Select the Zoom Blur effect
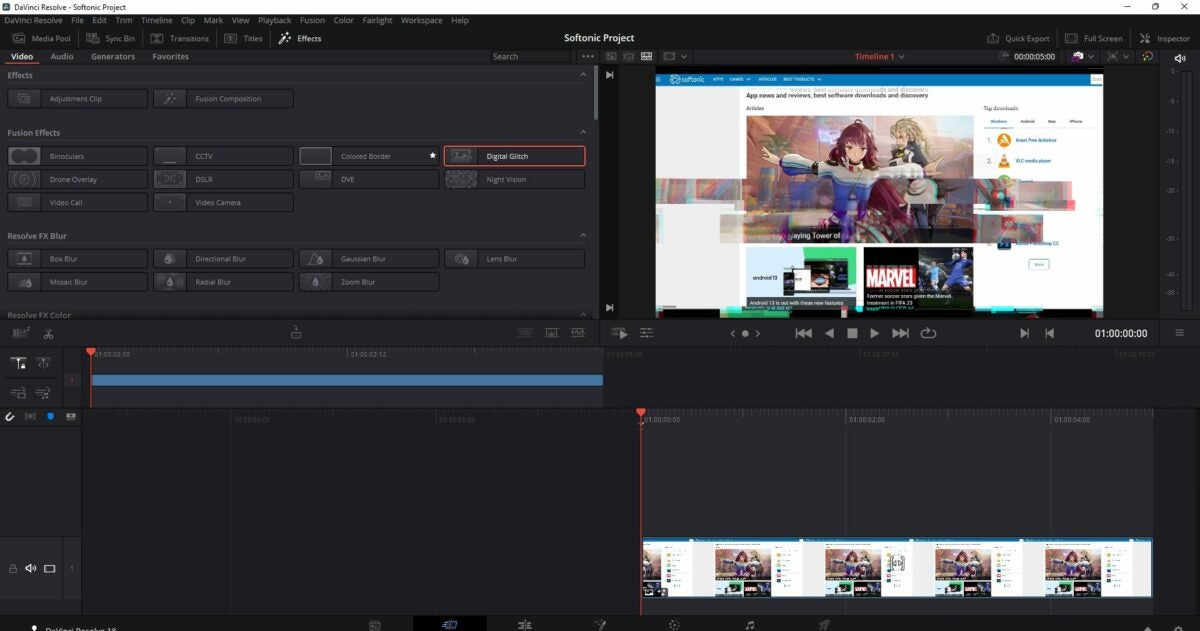 [x=369, y=282]
